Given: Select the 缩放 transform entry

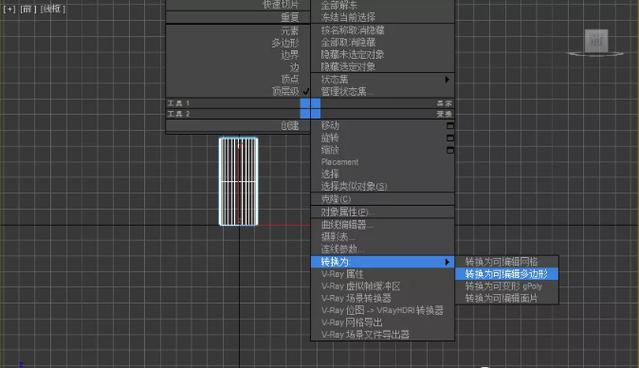Looking at the screenshot, I should coord(330,150).
